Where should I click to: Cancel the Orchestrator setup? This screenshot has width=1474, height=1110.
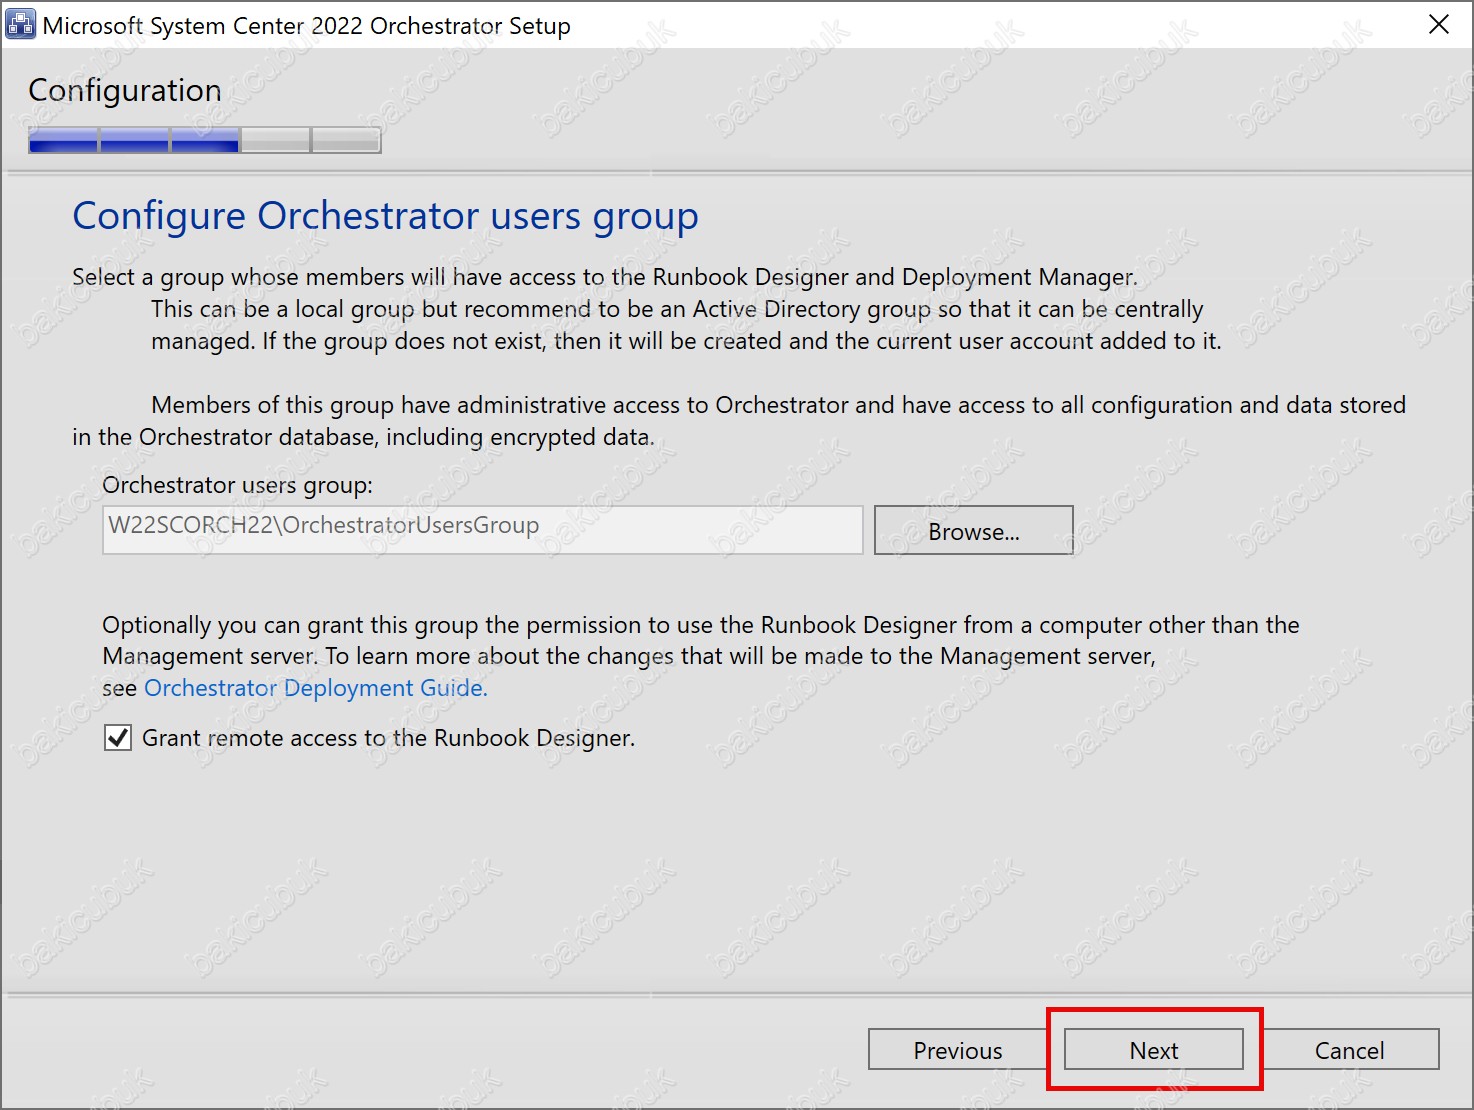(x=1350, y=1050)
